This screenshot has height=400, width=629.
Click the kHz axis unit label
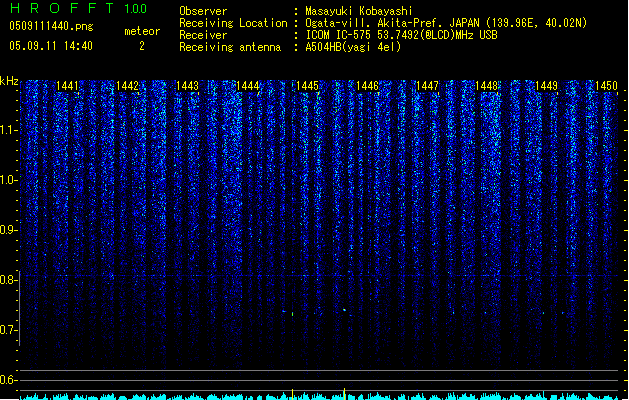[x=9, y=81]
